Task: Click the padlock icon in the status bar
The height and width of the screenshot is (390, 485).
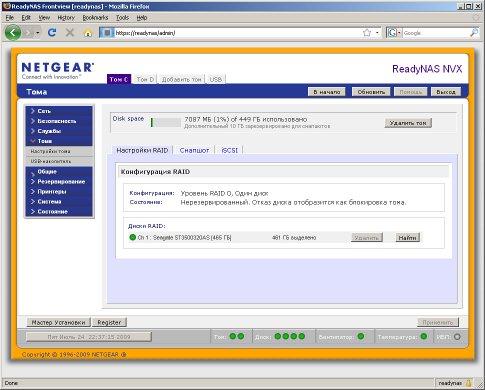Action: (469, 383)
